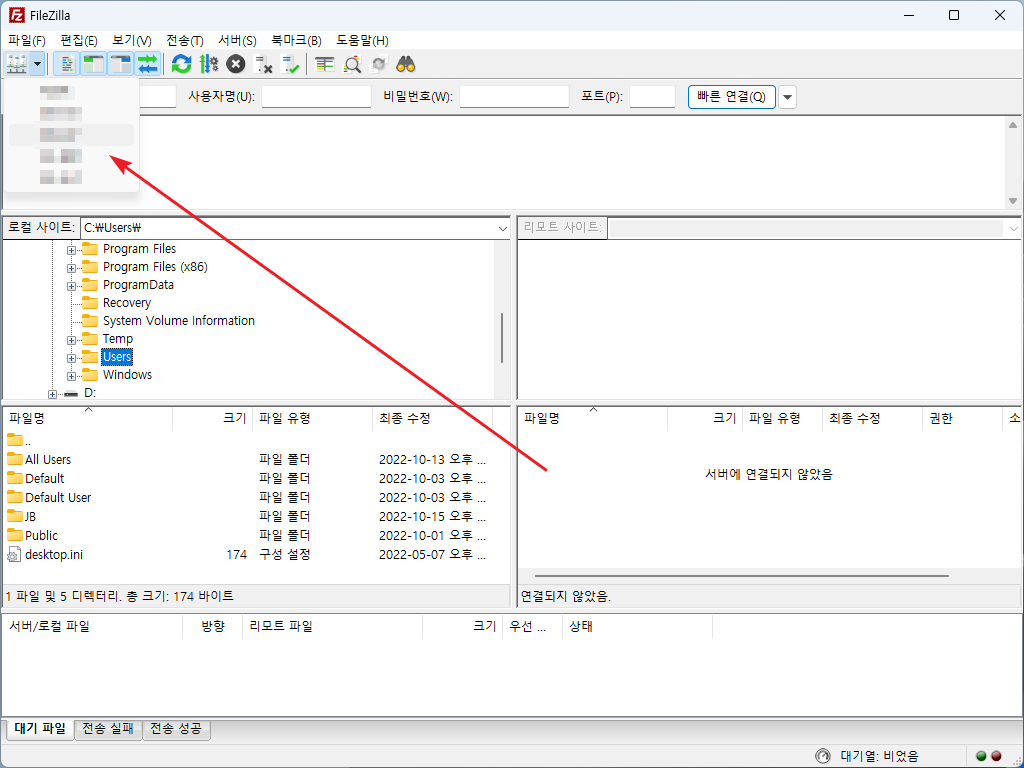This screenshot has width=1024, height=768.
Task: Sort remote files by 권한 column
Action: [x=962, y=418]
